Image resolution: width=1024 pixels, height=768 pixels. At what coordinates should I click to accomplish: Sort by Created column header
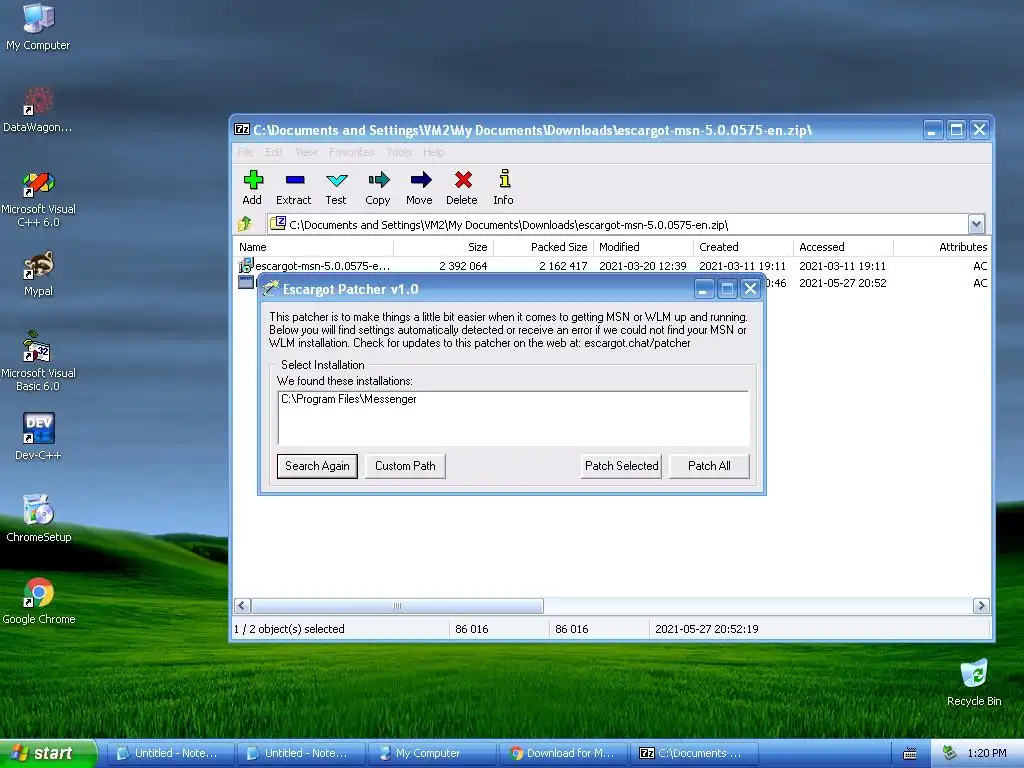click(743, 247)
